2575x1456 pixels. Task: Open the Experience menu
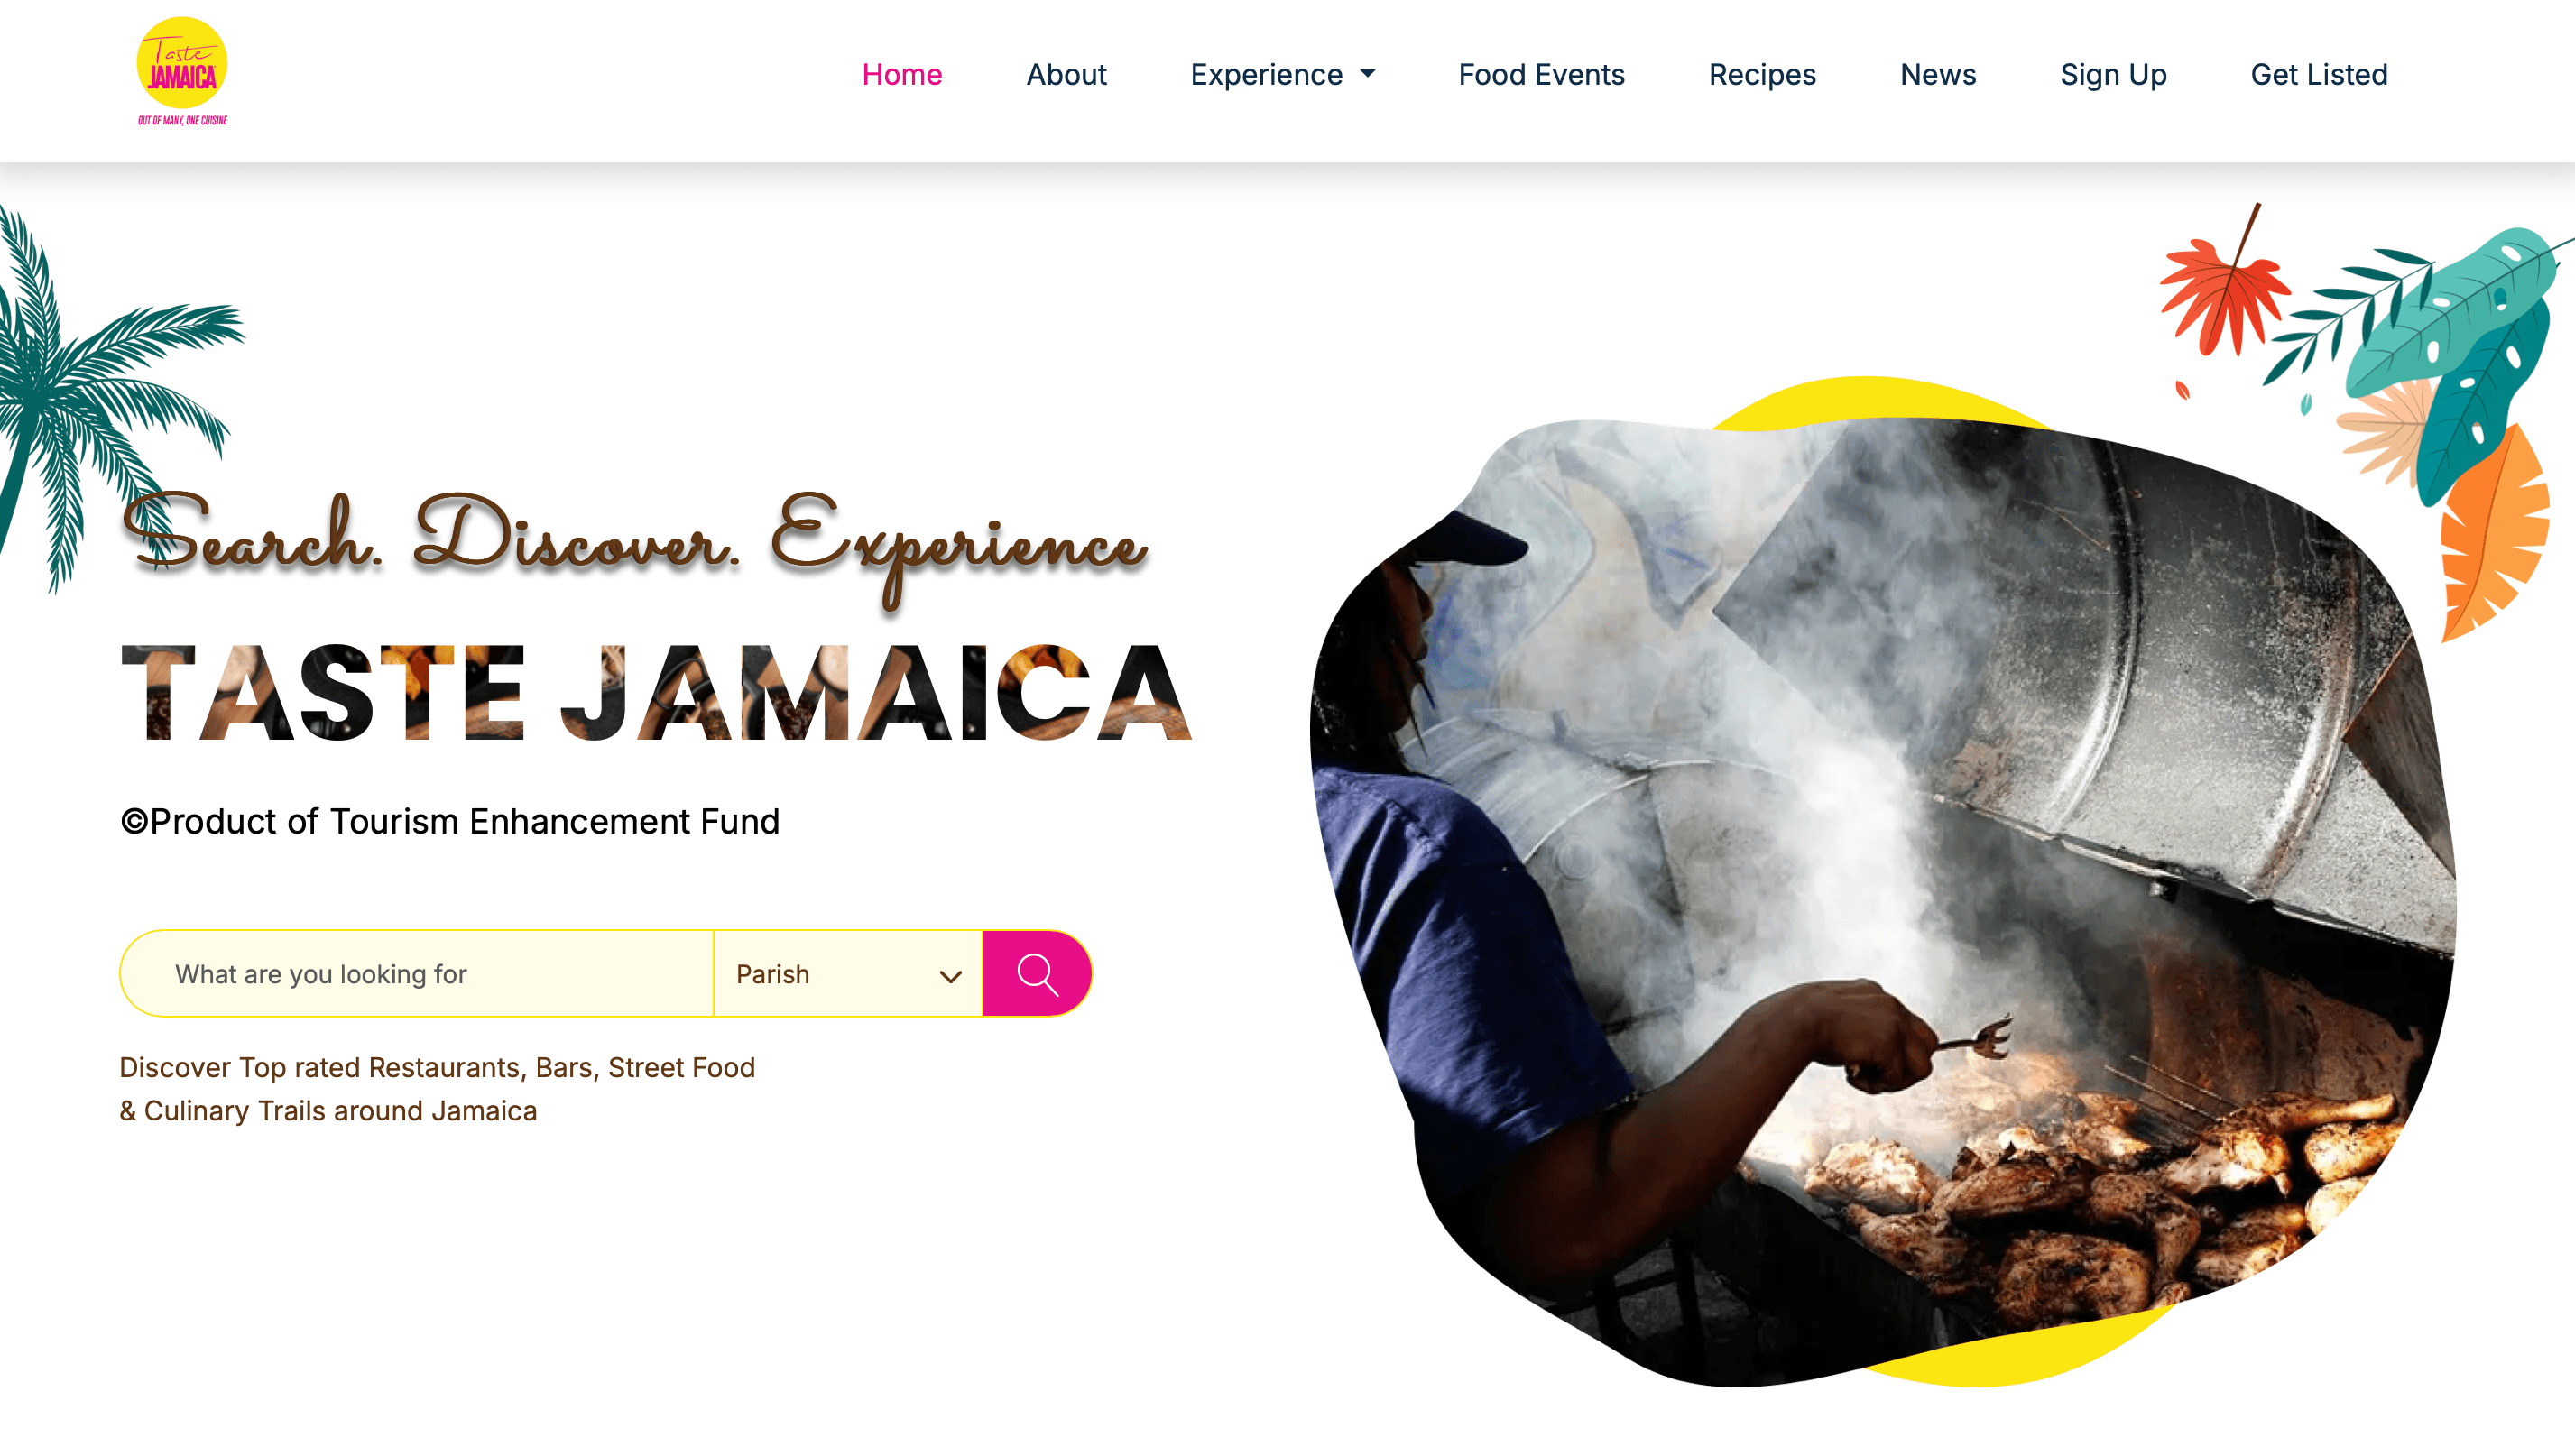1282,74
